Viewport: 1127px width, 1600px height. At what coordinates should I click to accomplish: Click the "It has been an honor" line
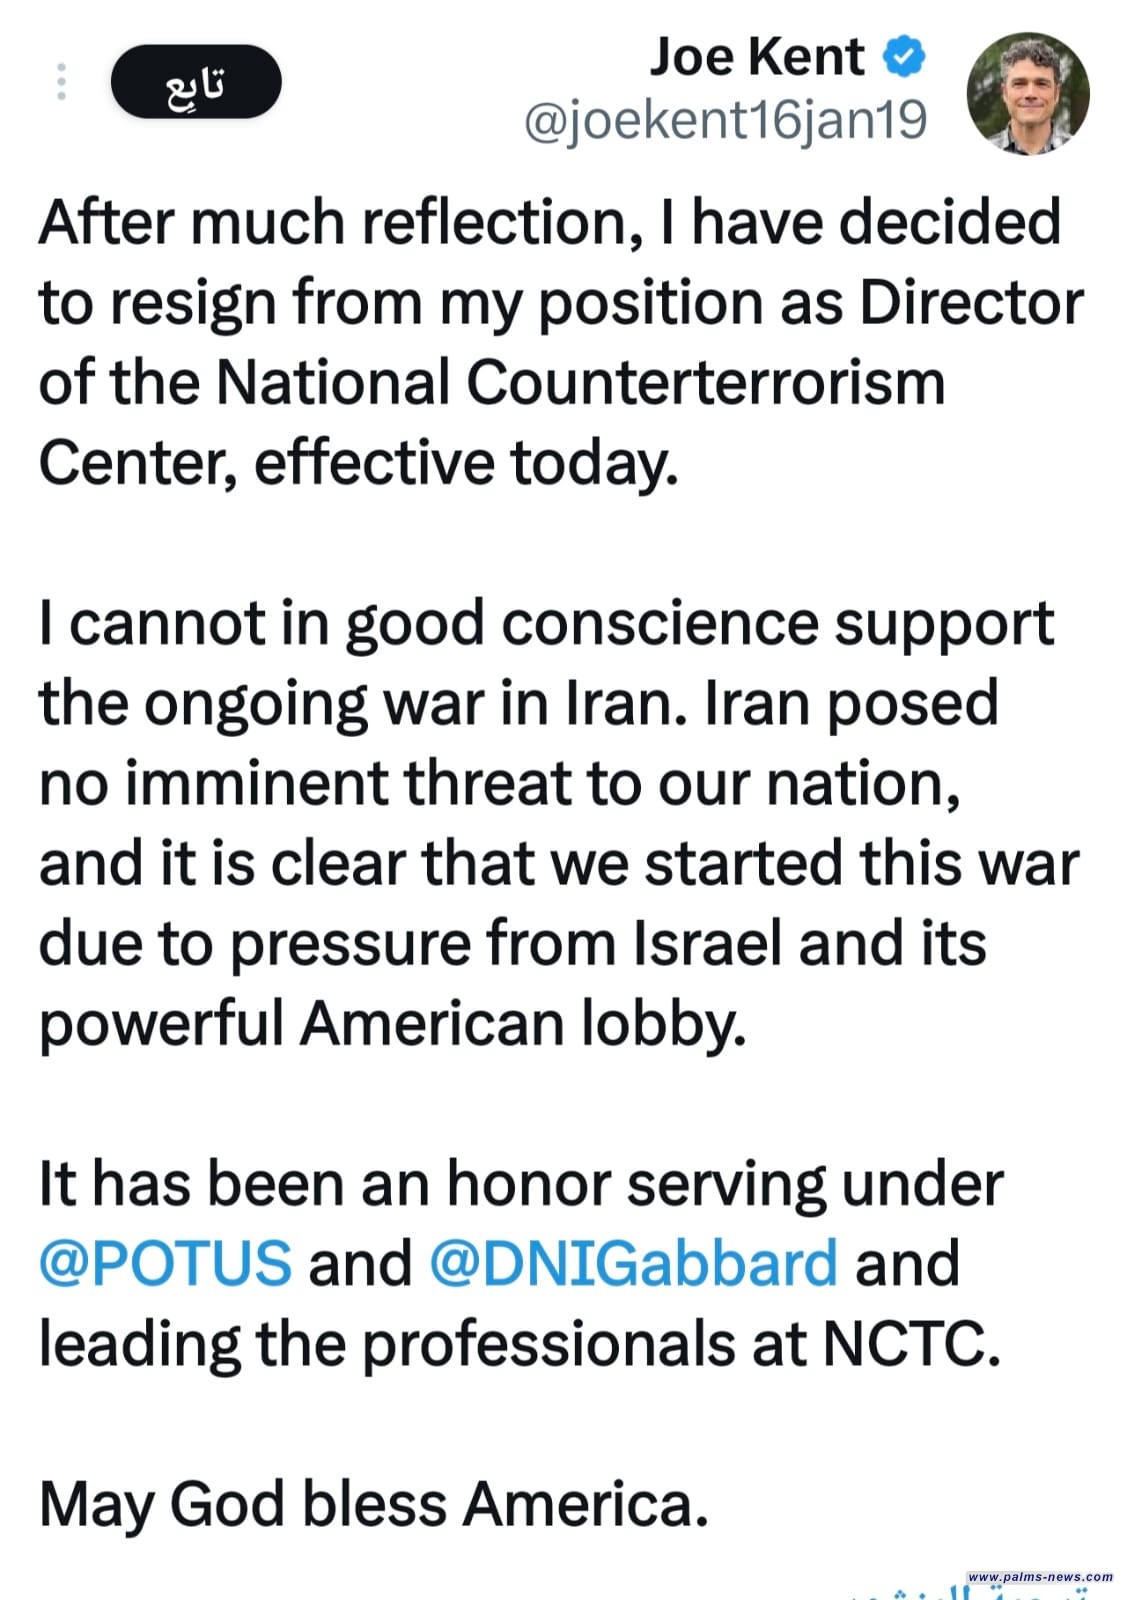521,1184
